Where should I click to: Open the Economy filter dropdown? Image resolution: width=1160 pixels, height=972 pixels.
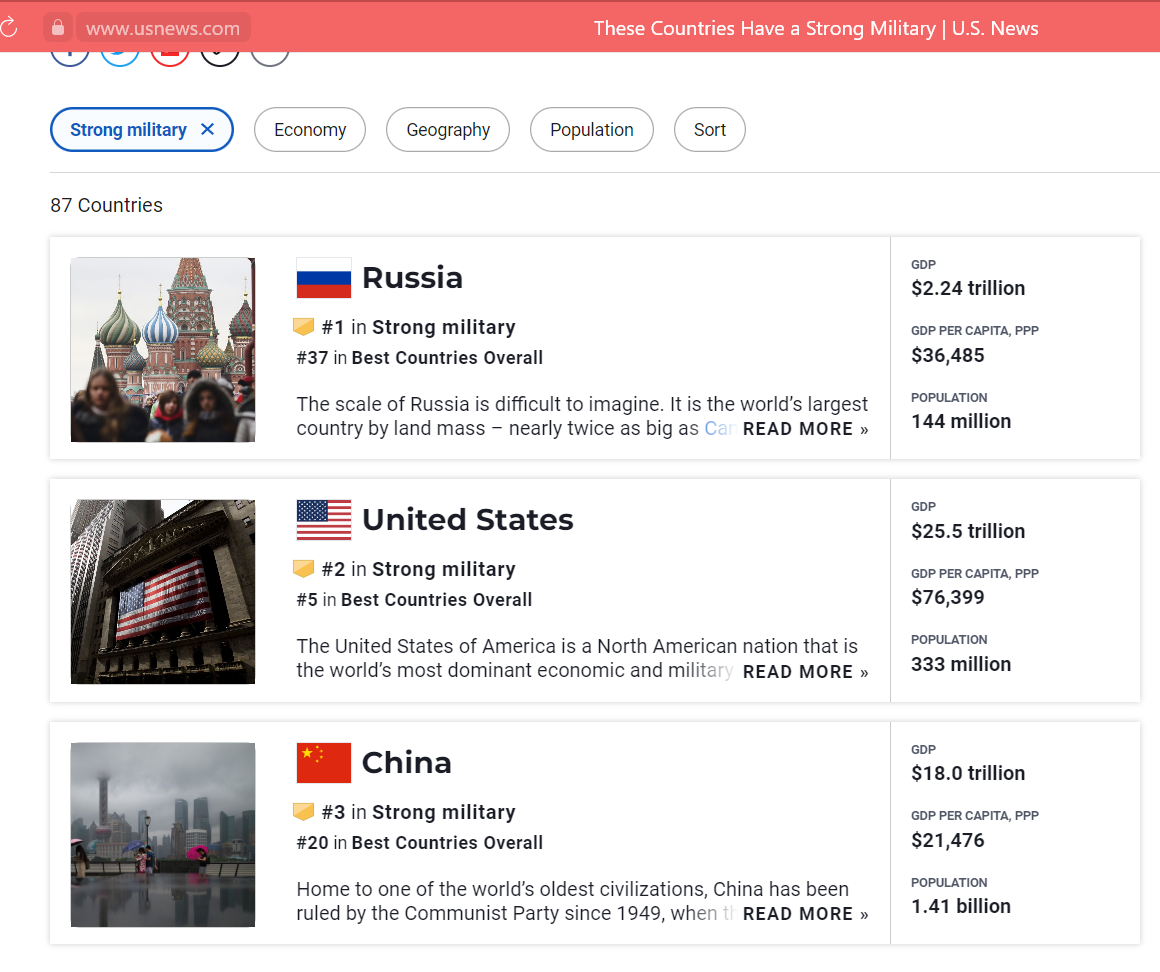click(310, 130)
